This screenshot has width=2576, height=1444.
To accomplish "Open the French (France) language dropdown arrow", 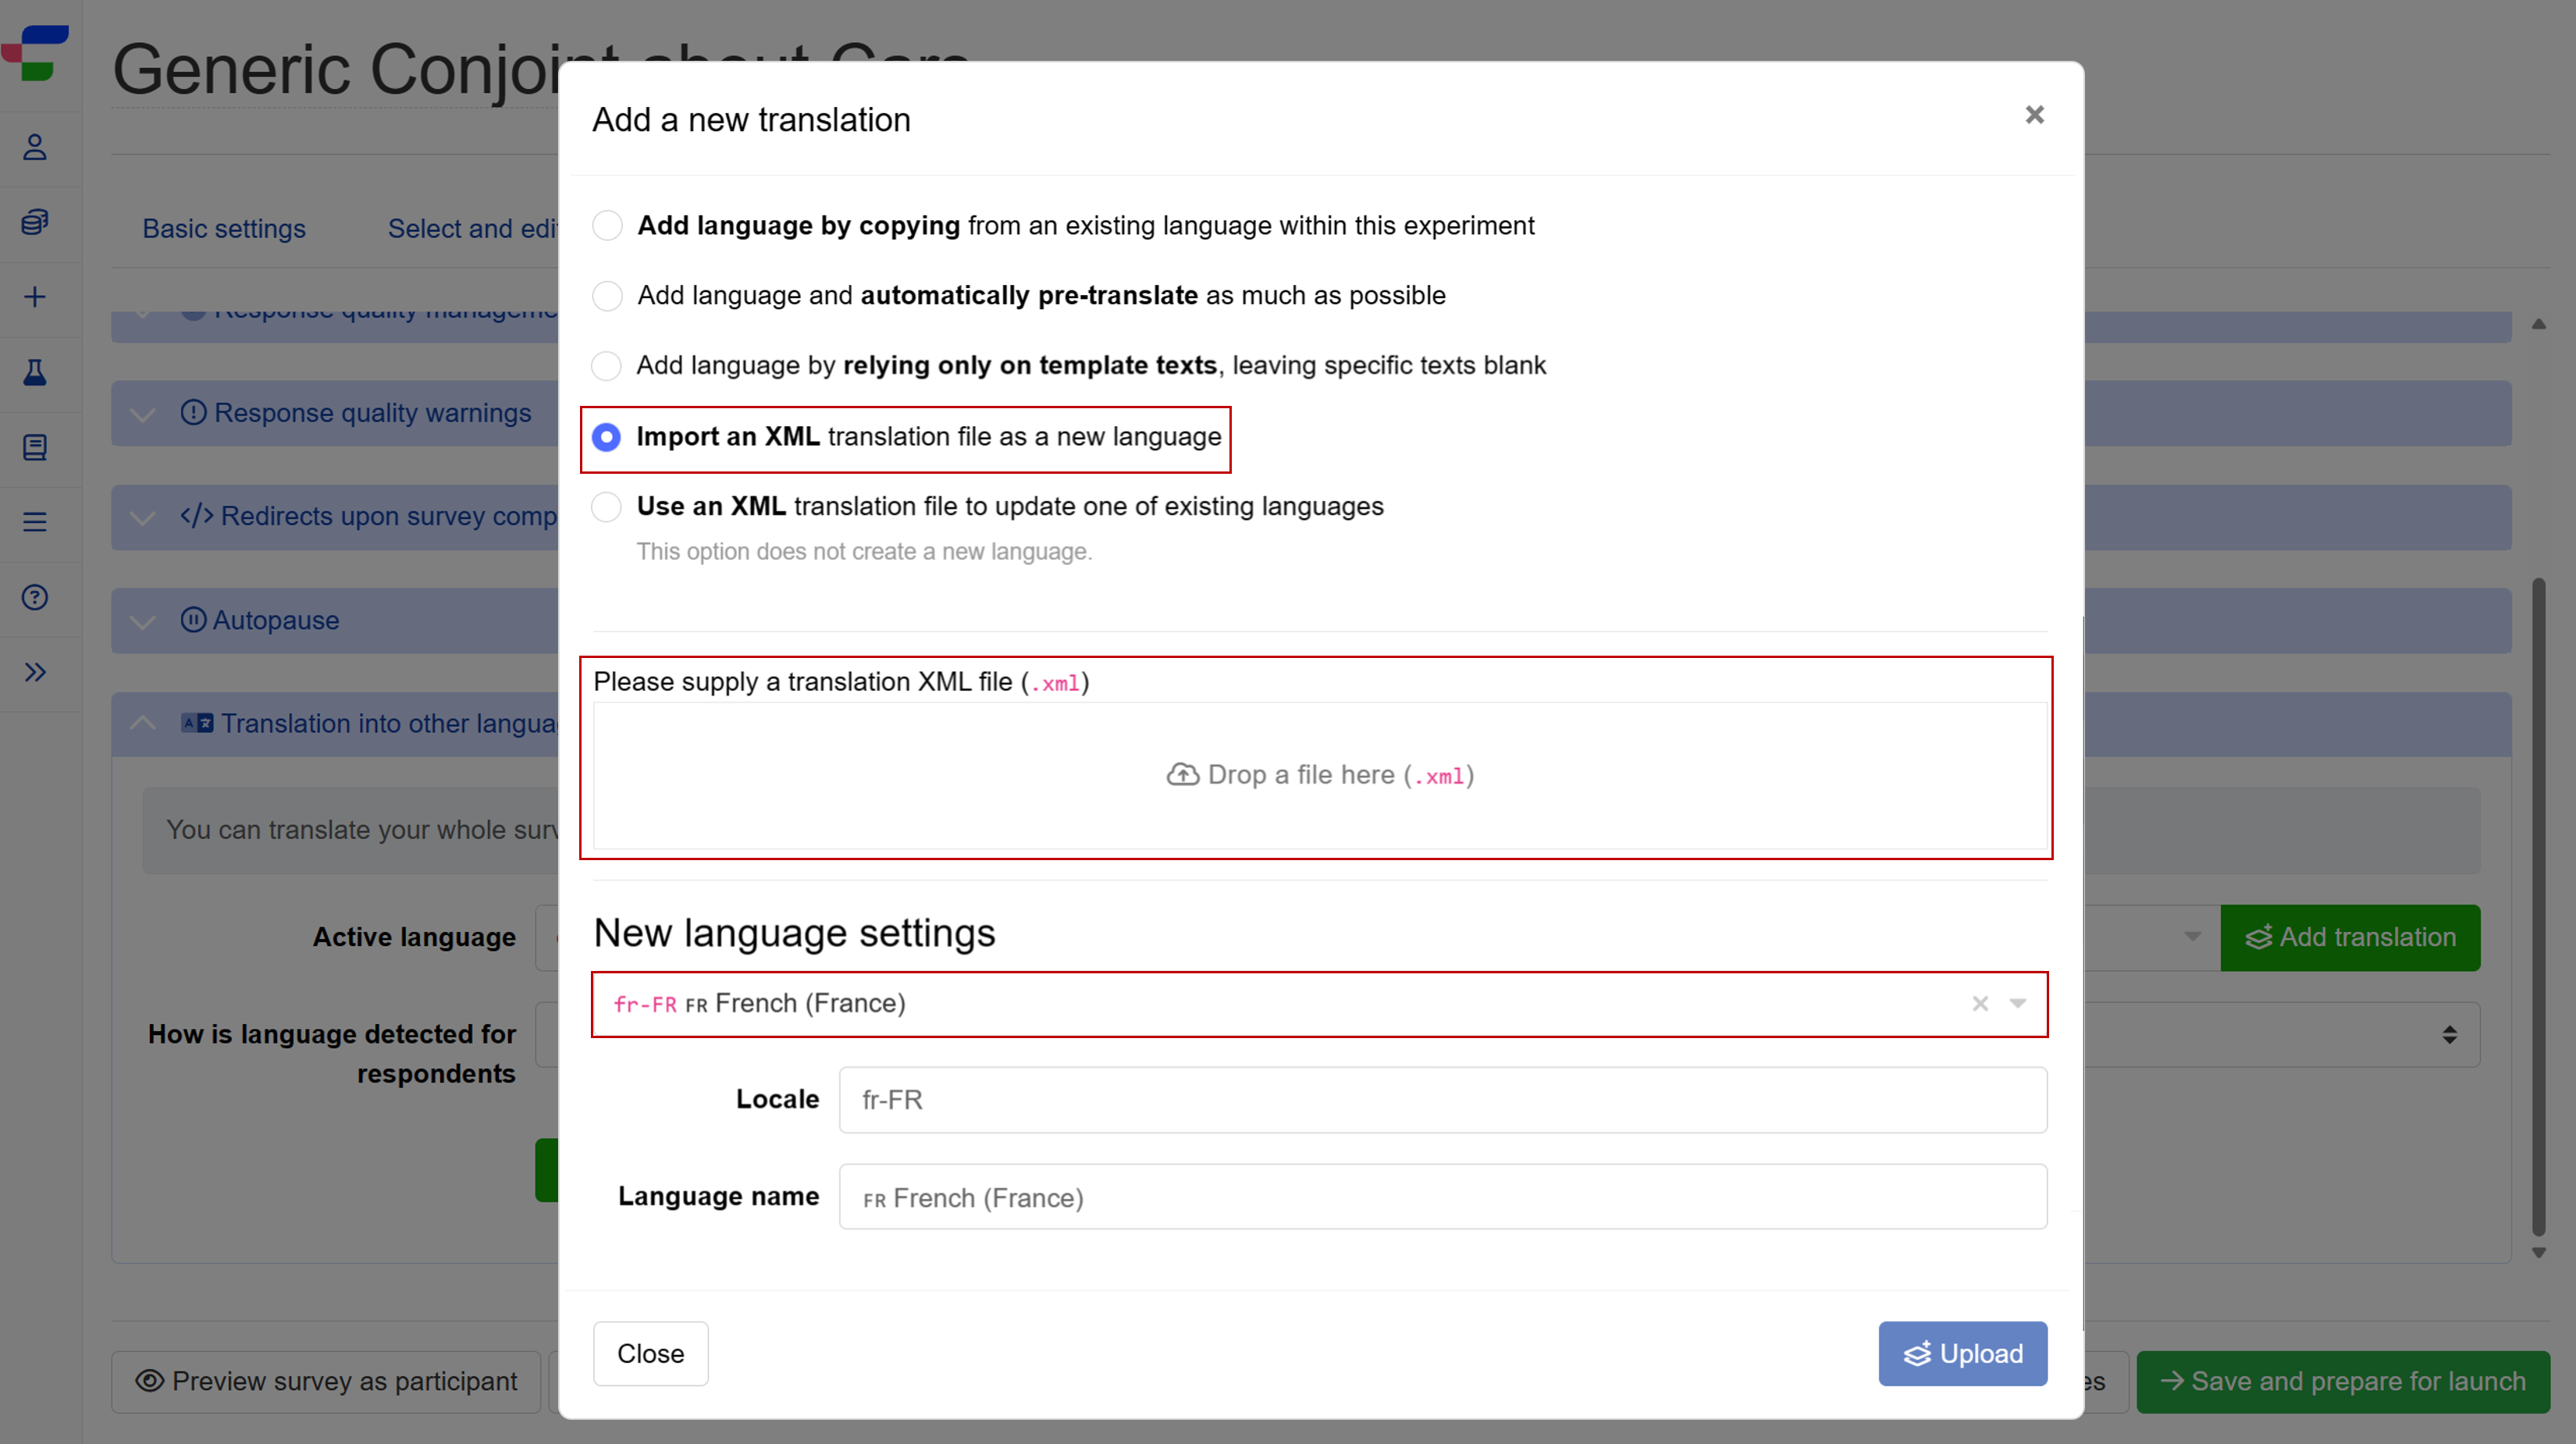I will [x=2017, y=1003].
